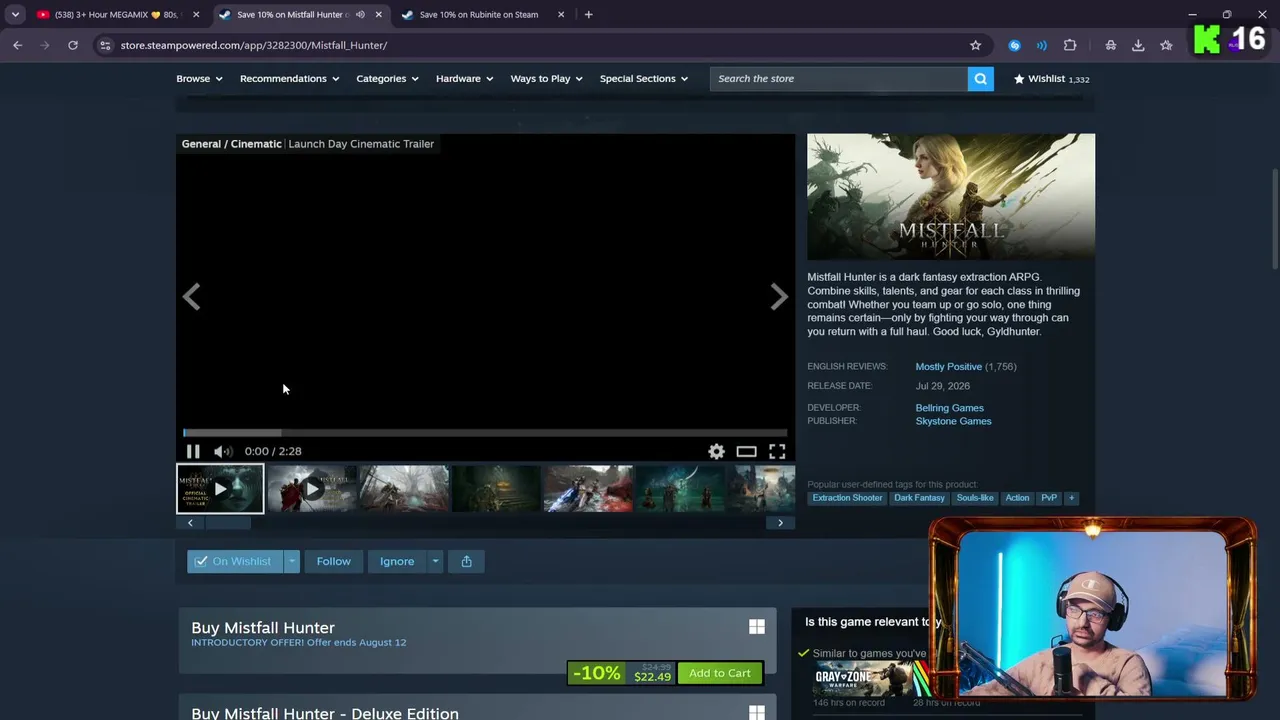Reload the current page

[73, 45]
